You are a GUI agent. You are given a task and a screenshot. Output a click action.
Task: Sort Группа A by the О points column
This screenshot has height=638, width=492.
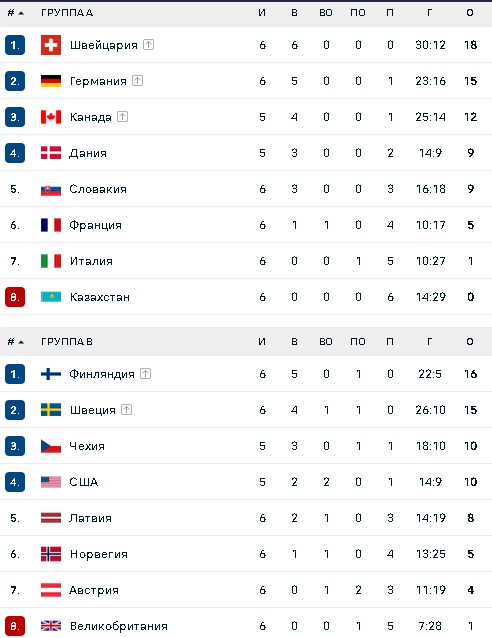tap(470, 13)
